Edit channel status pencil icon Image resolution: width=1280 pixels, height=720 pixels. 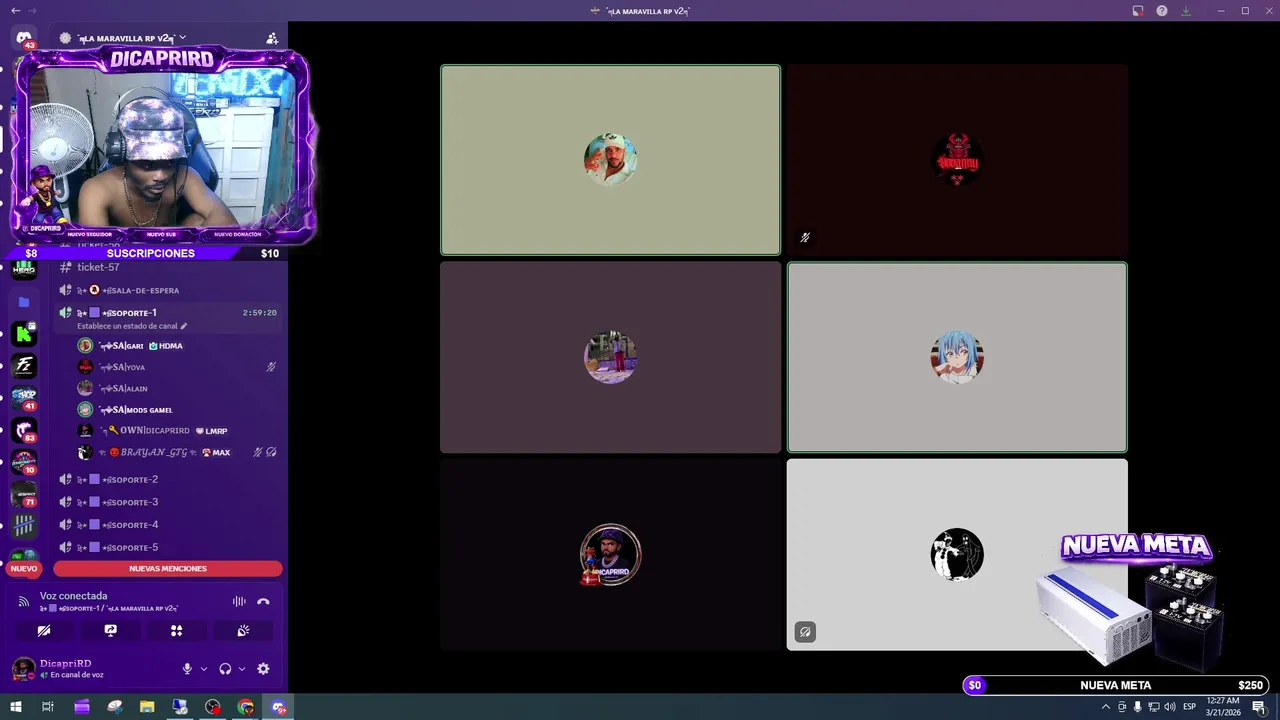(184, 326)
